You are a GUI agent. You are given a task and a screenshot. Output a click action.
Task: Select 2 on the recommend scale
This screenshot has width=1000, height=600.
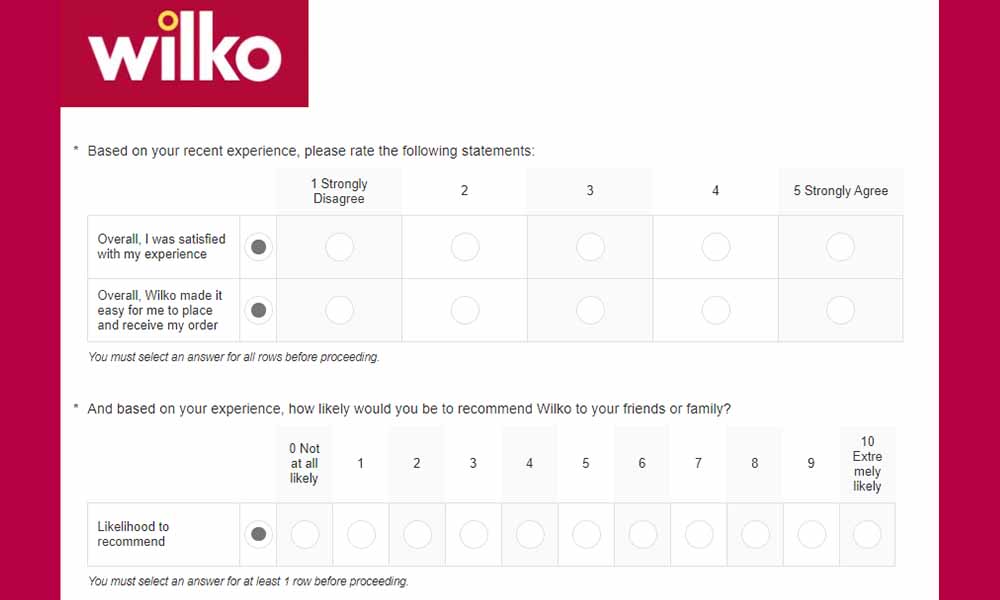click(417, 534)
